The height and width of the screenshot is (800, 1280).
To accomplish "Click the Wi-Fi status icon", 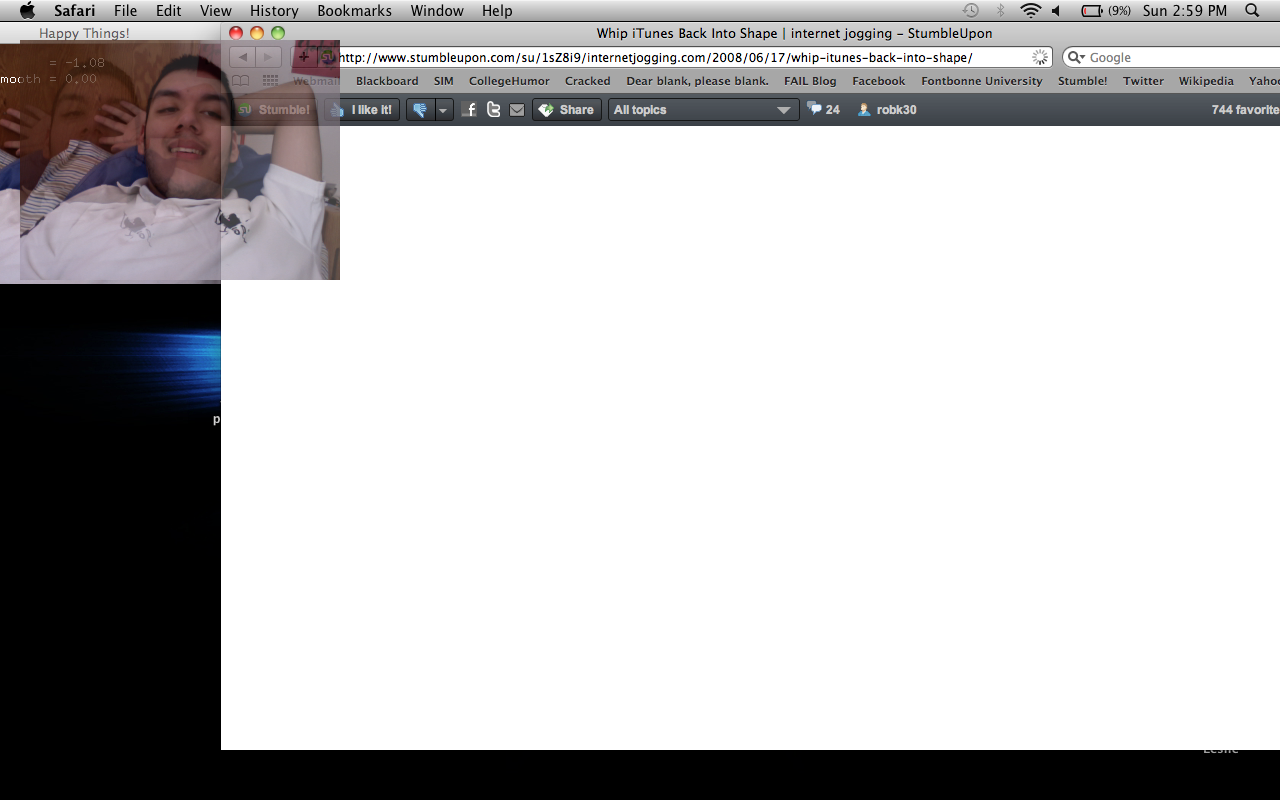I will click(1030, 11).
